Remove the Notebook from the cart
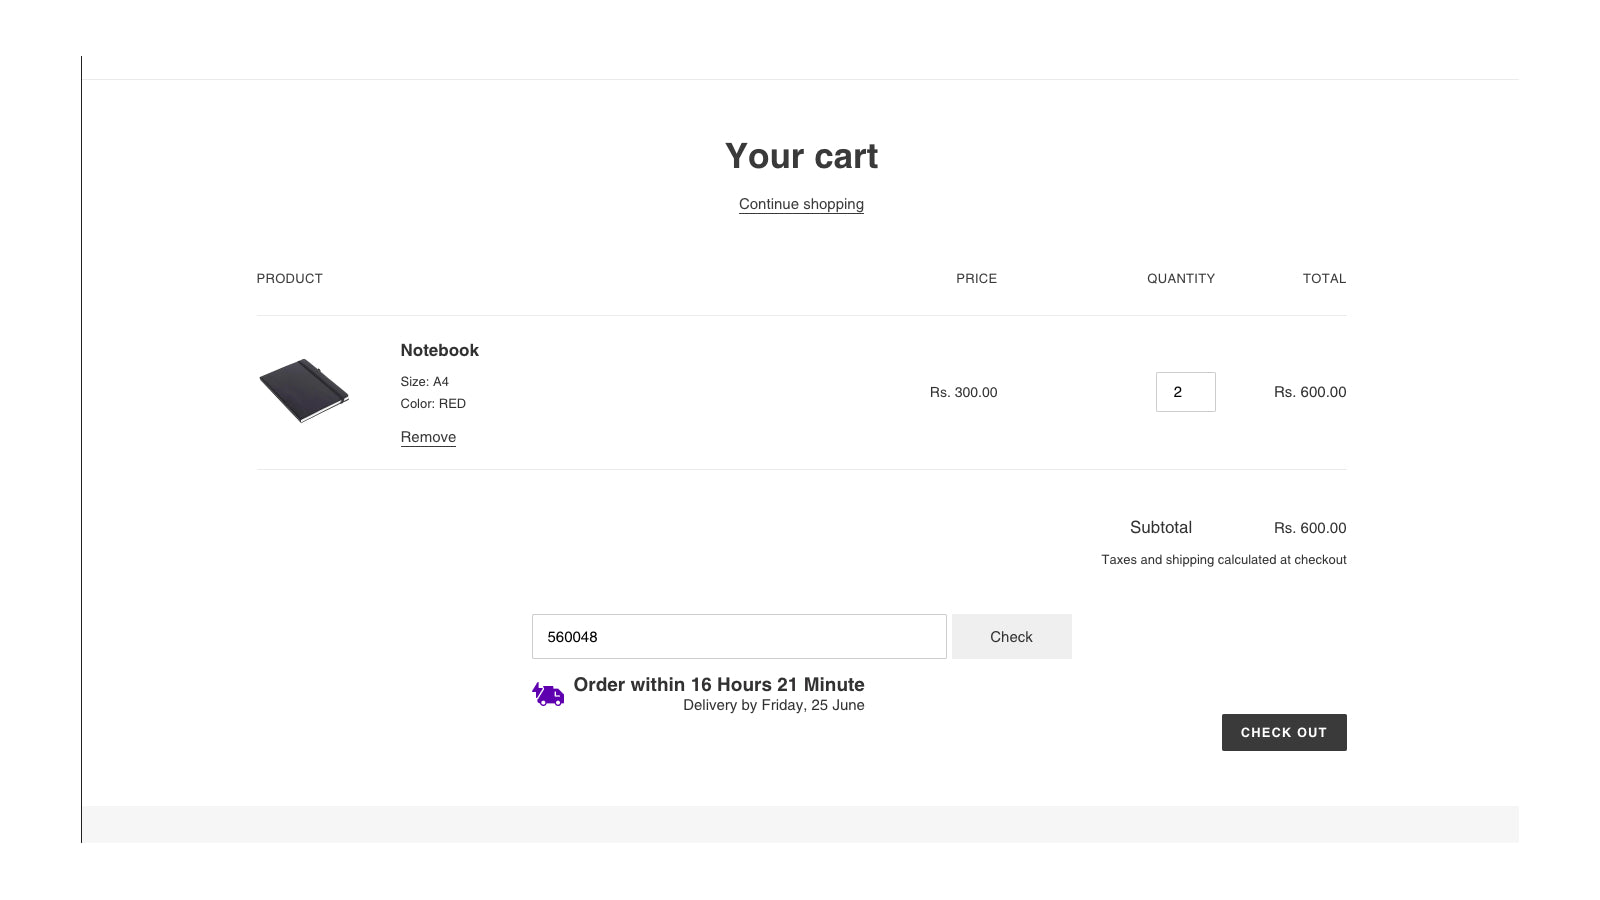 [x=428, y=437]
